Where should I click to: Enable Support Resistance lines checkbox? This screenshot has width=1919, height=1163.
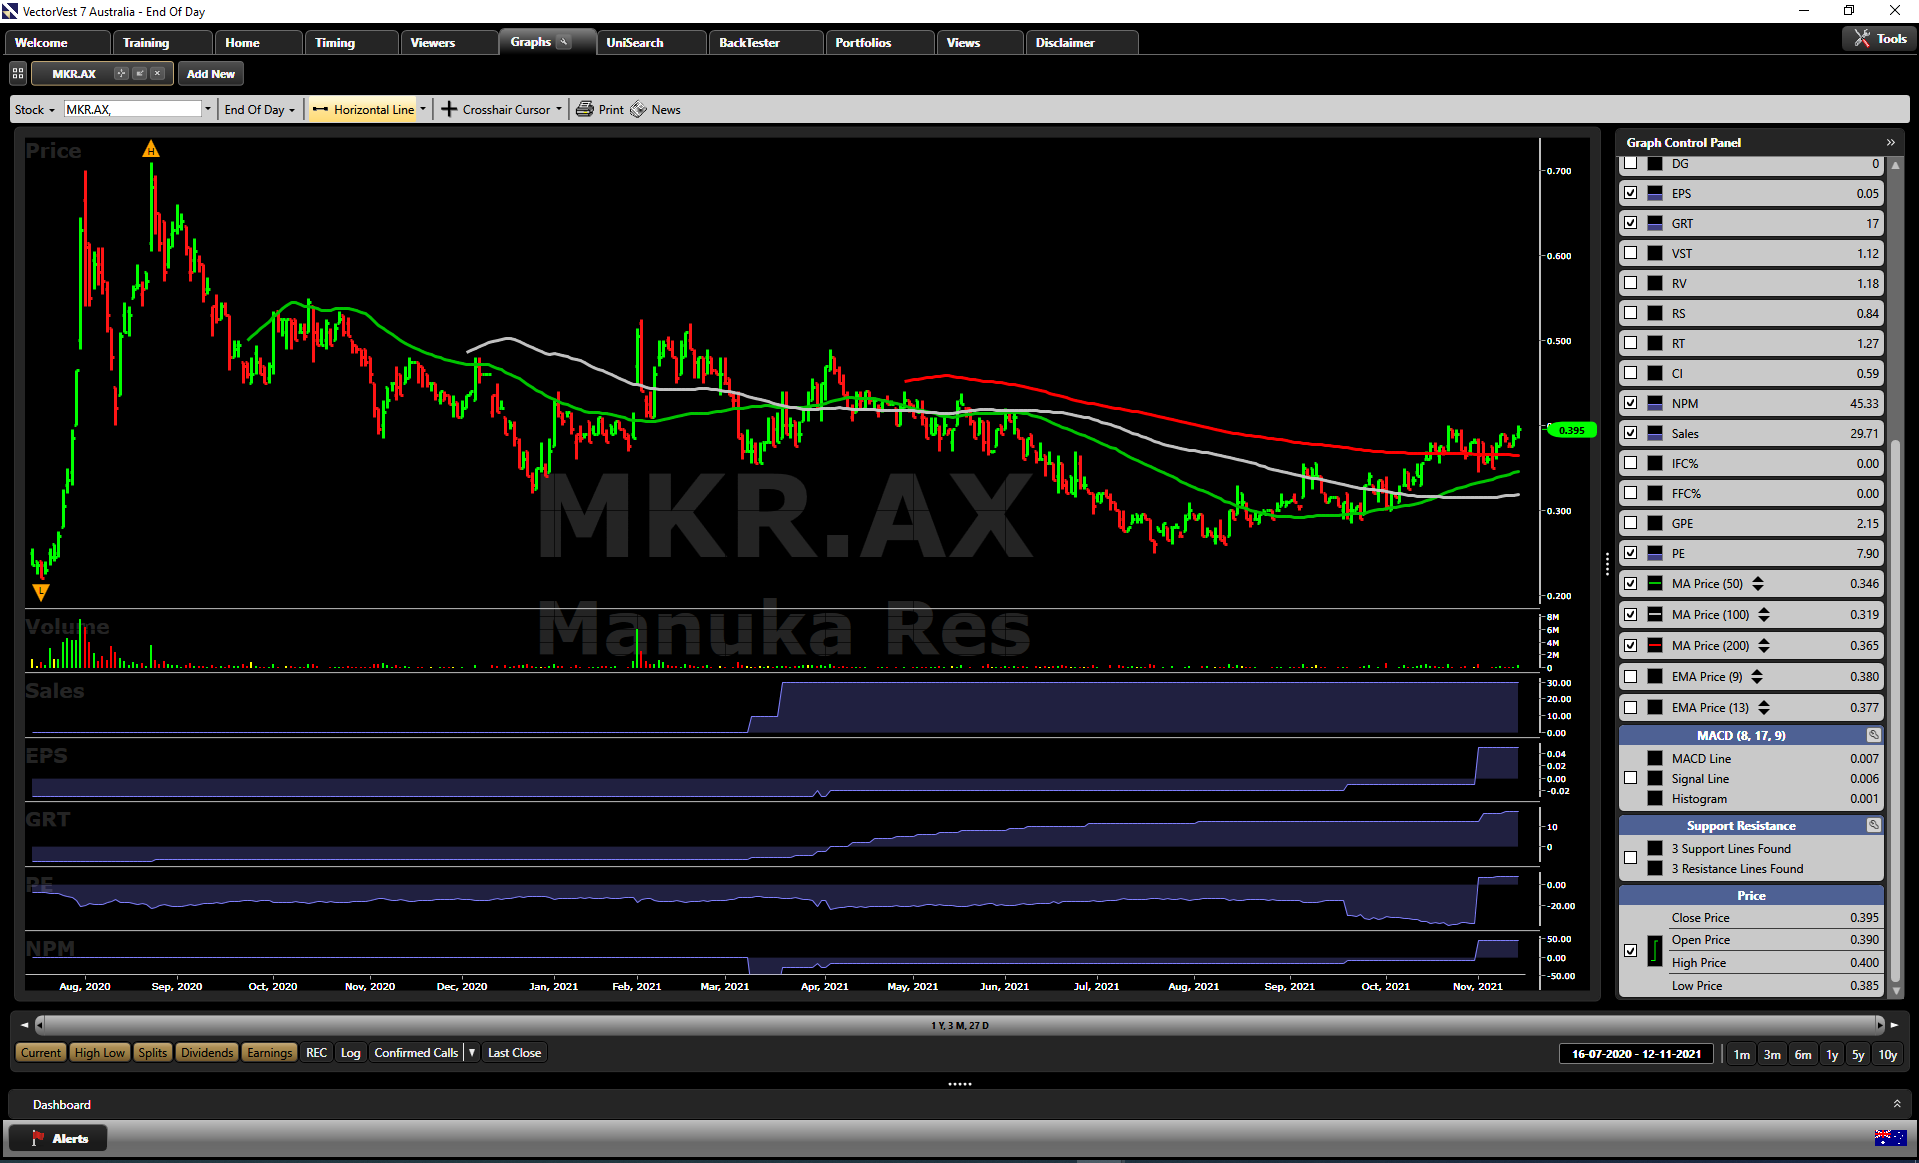1631,858
